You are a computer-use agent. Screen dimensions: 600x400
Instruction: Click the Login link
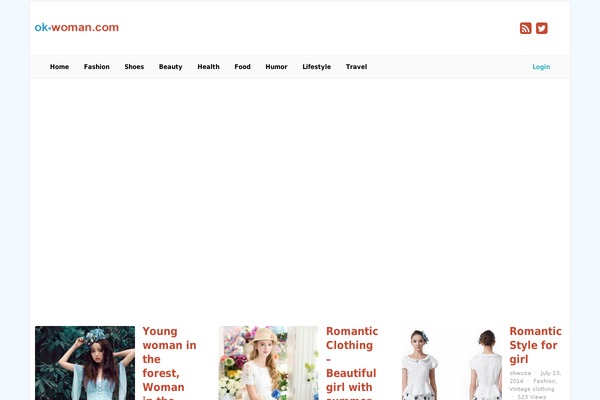coord(541,67)
